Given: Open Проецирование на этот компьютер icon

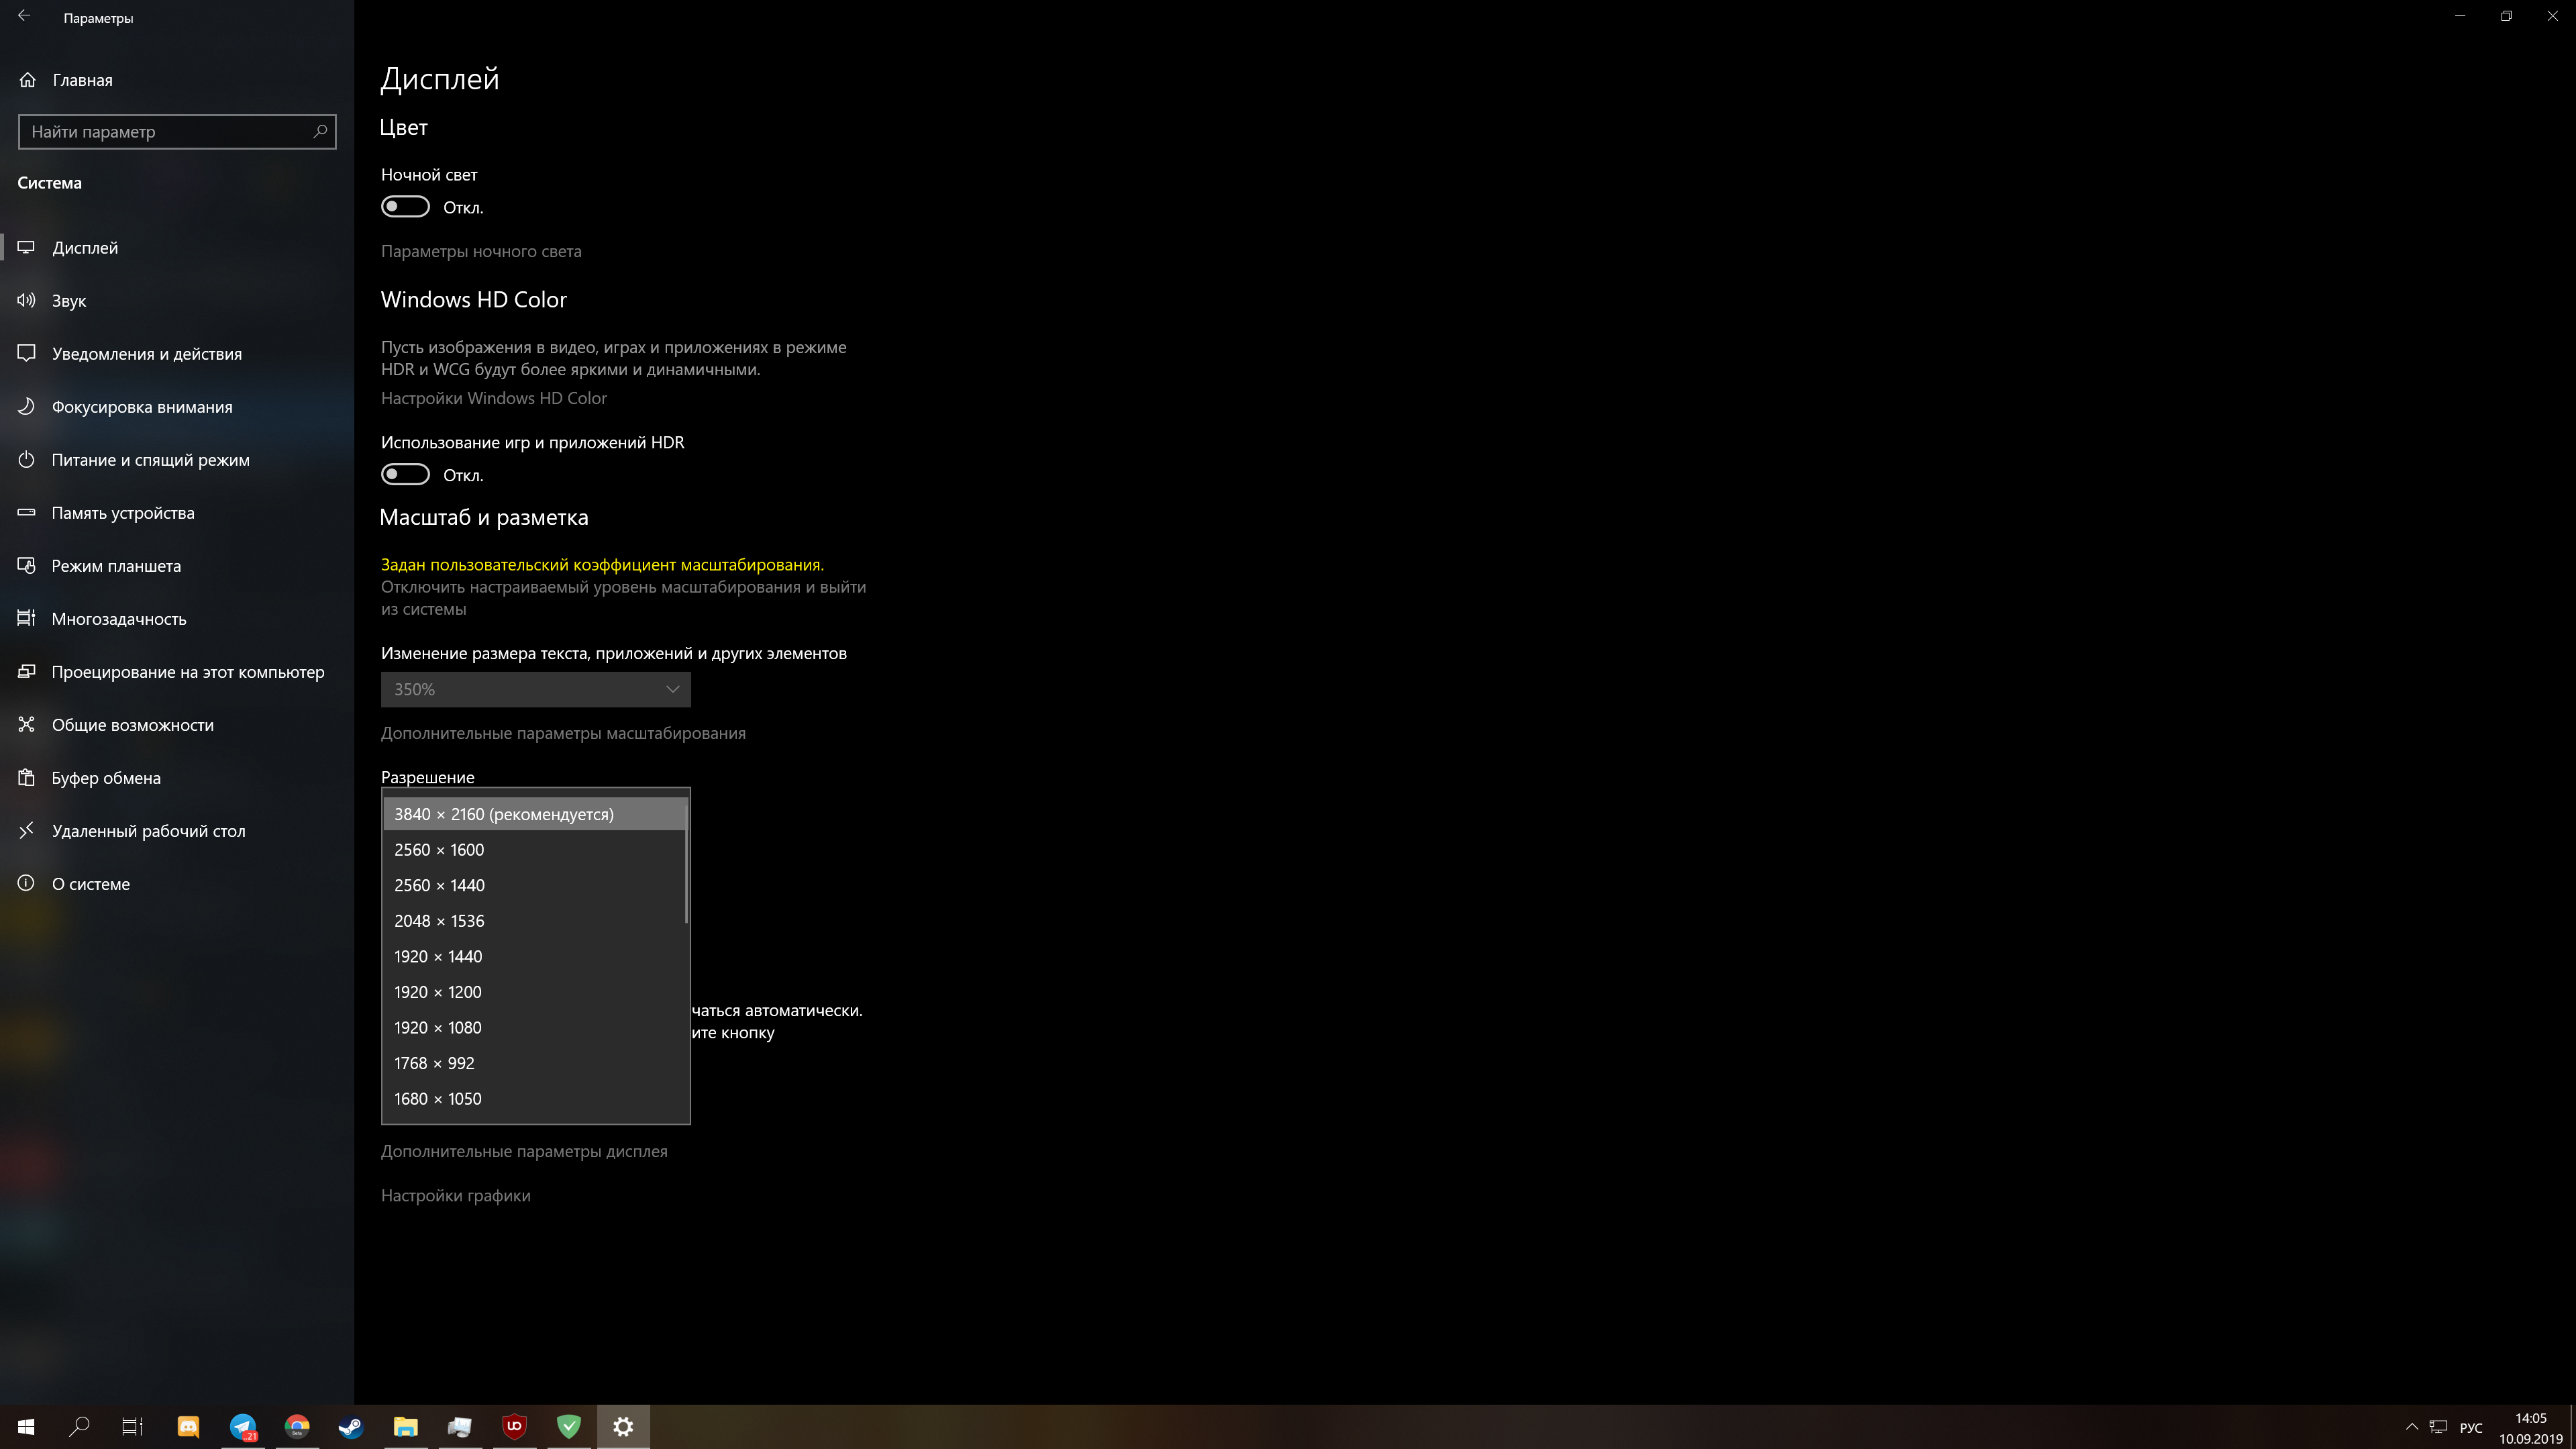Looking at the screenshot, I should [27, 671].
